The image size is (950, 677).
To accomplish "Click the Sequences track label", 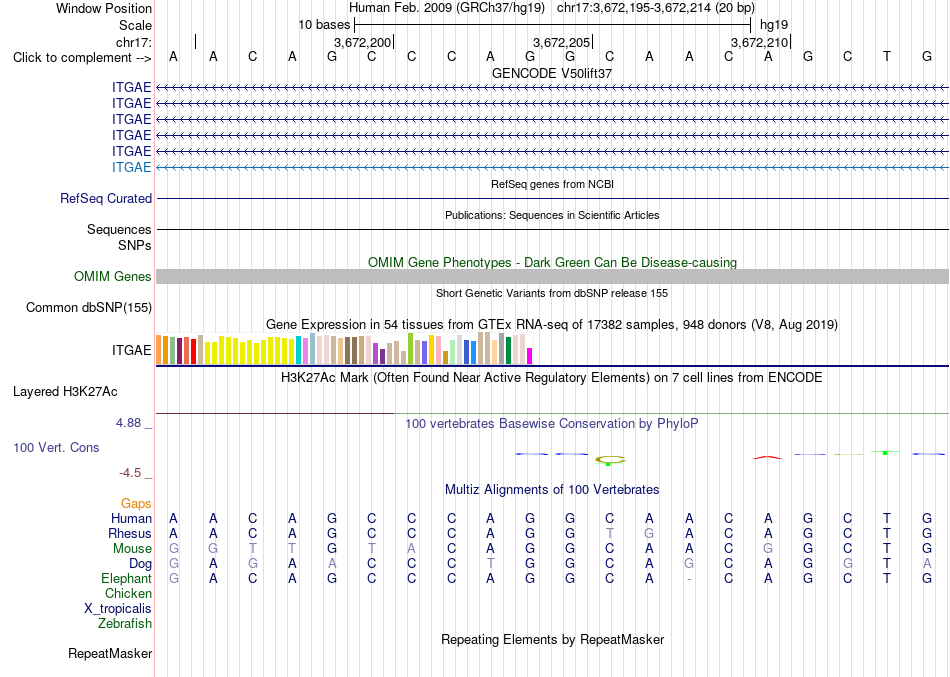I will click(119, 230).
